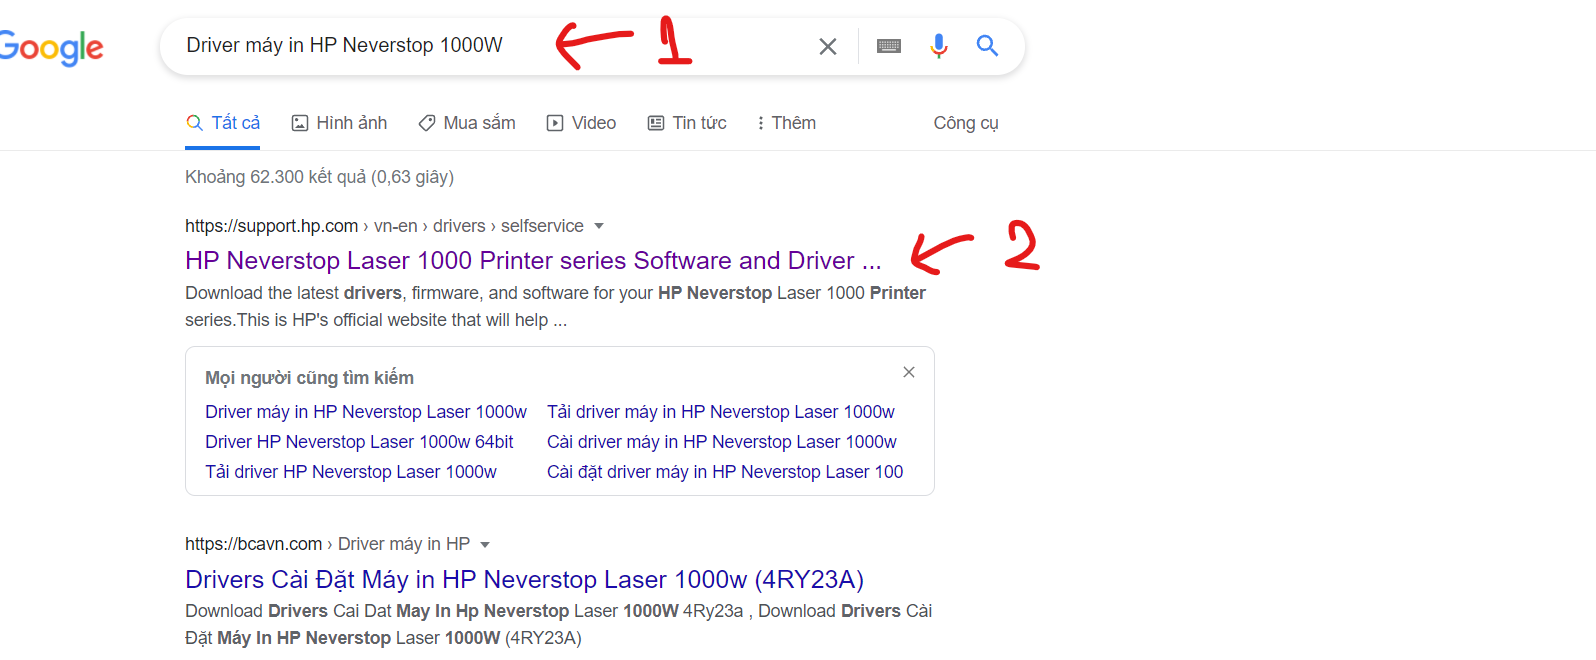Go to the Video tab
1596x660 pixels.
(581, 123)
